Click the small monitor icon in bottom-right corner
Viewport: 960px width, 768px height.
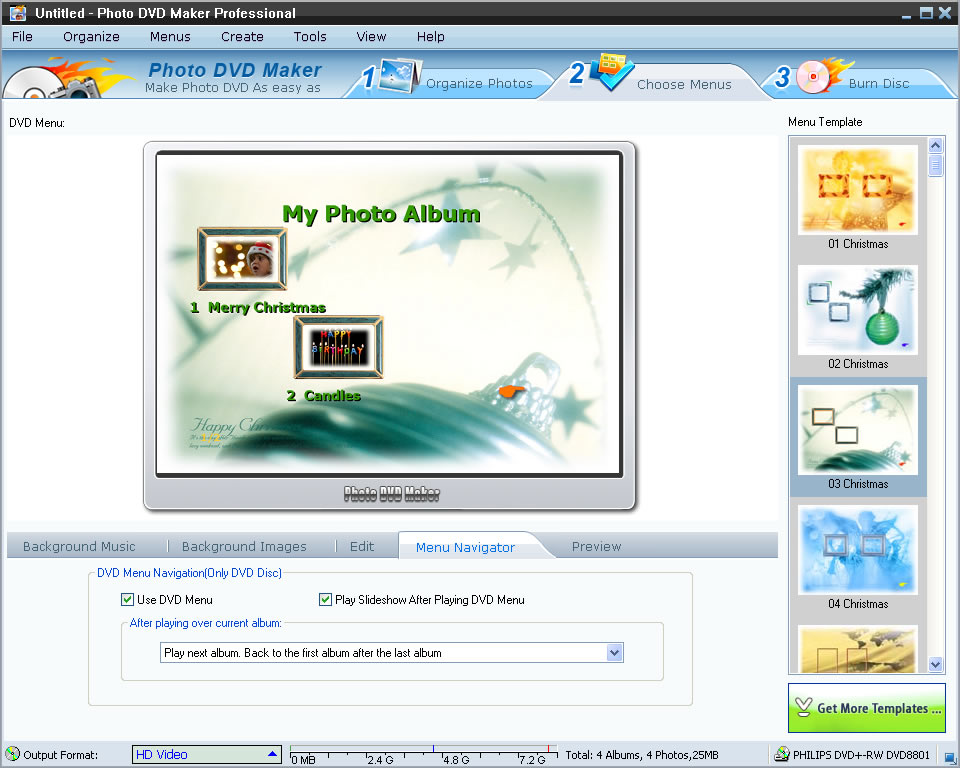pos(950,758)
